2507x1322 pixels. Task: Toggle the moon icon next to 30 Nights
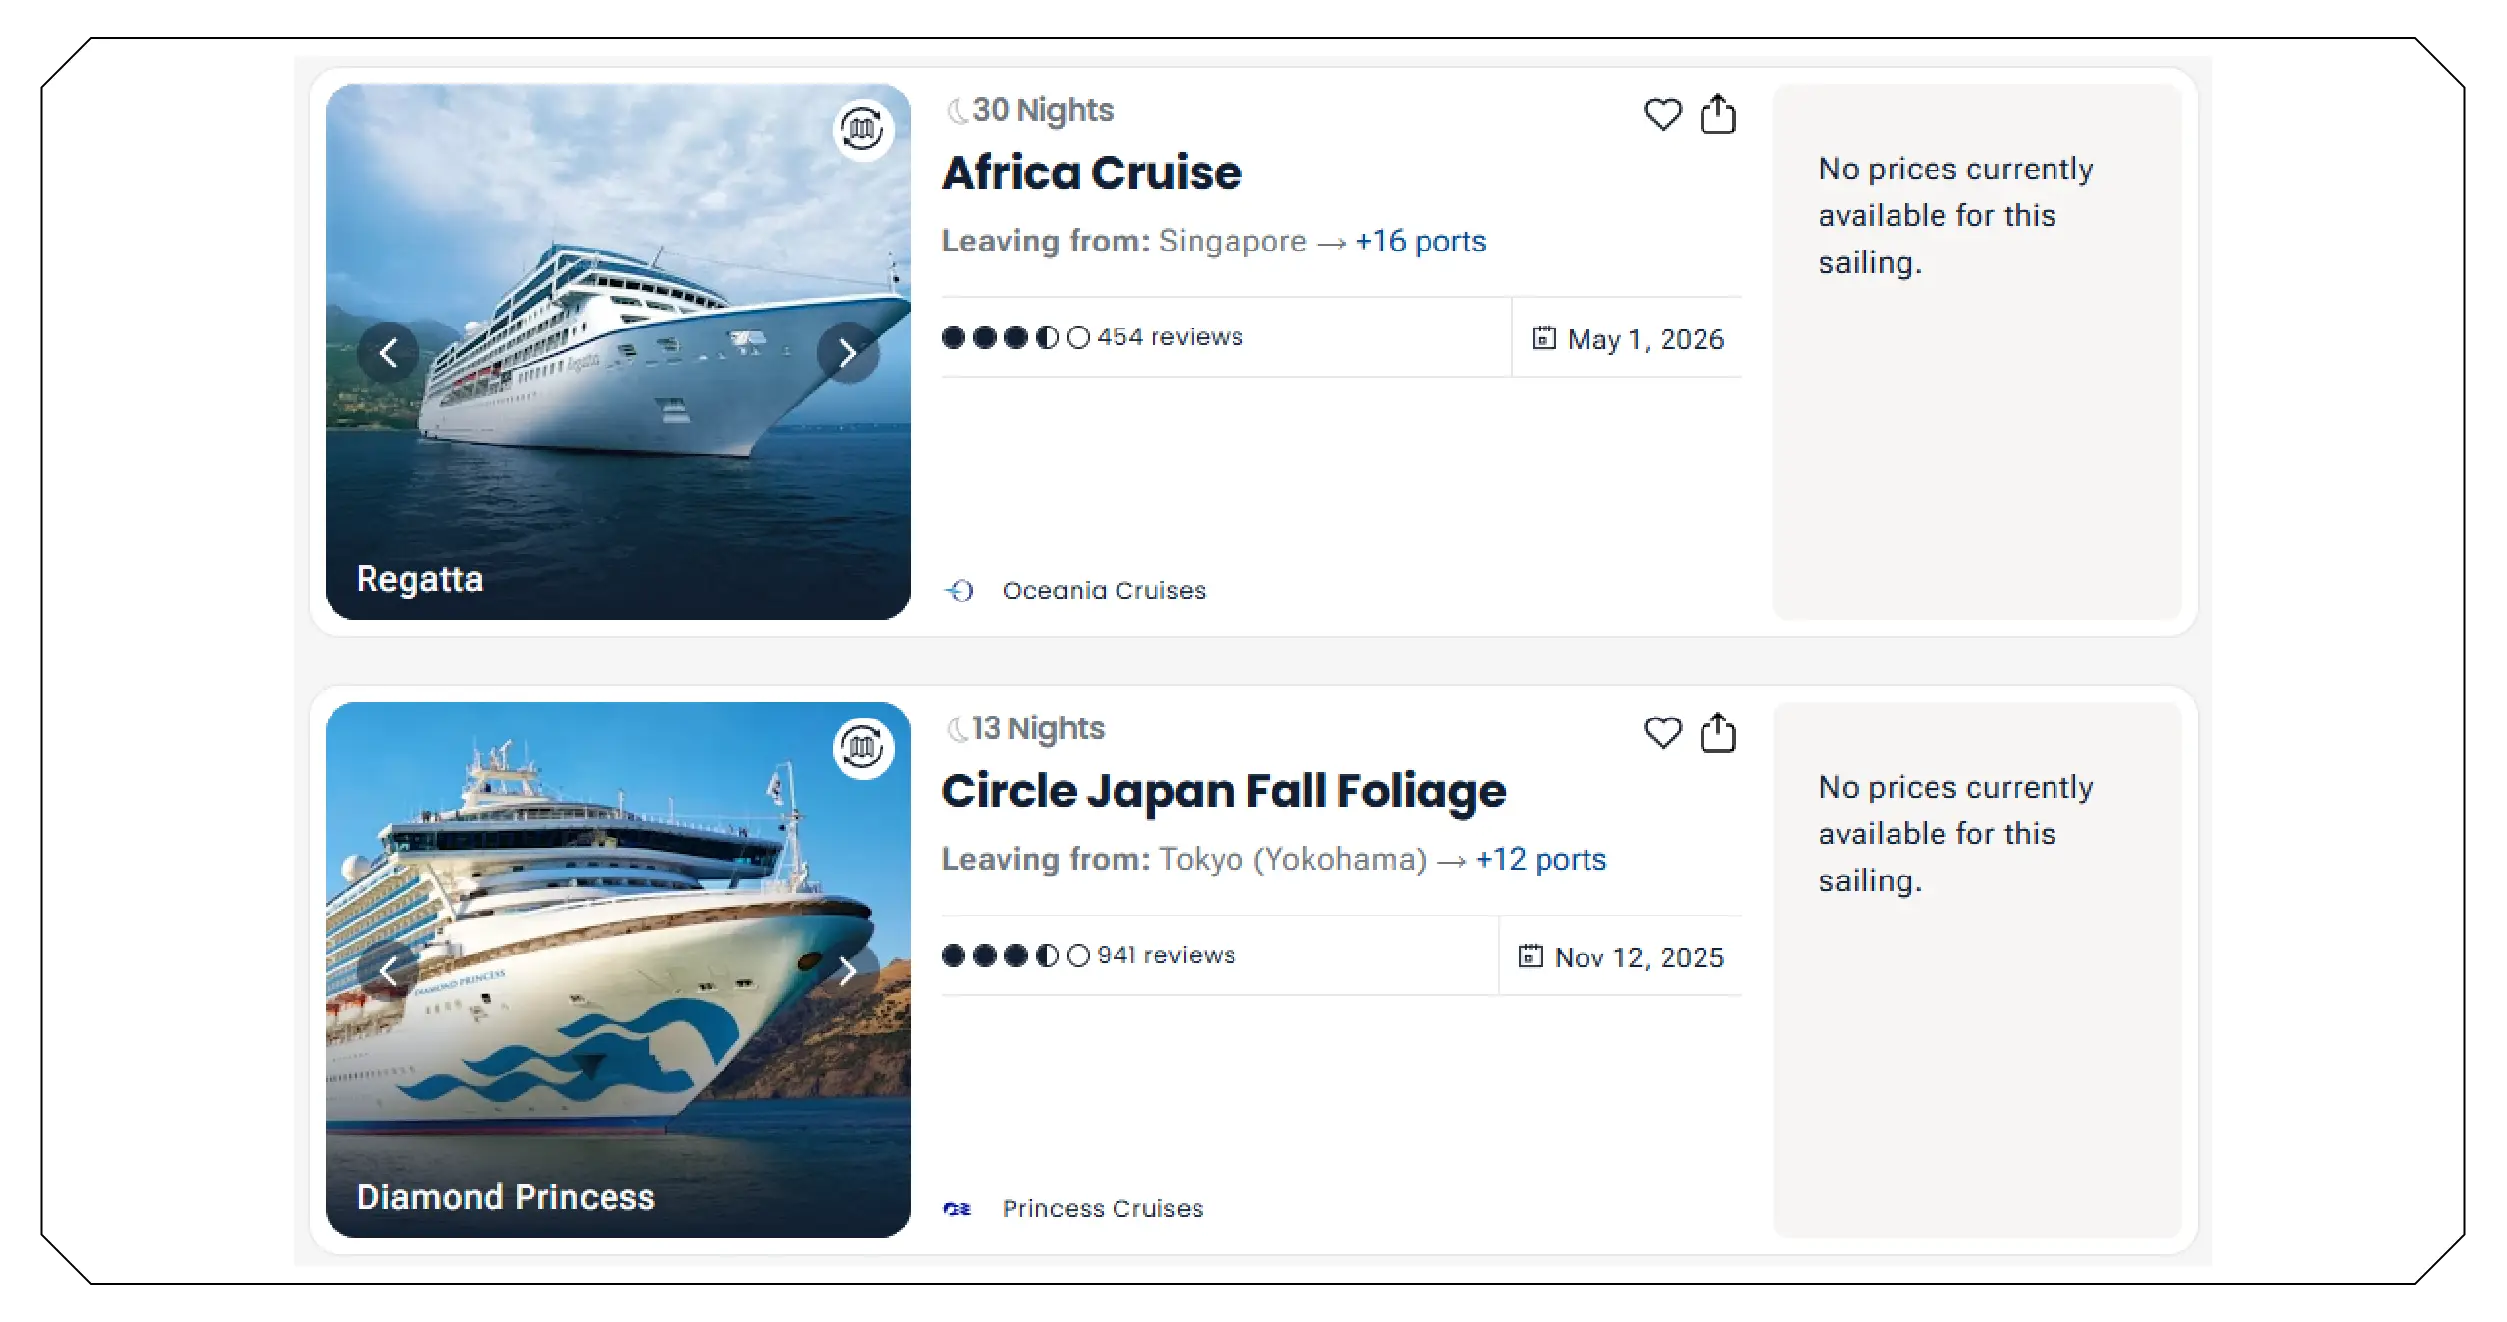956,108
